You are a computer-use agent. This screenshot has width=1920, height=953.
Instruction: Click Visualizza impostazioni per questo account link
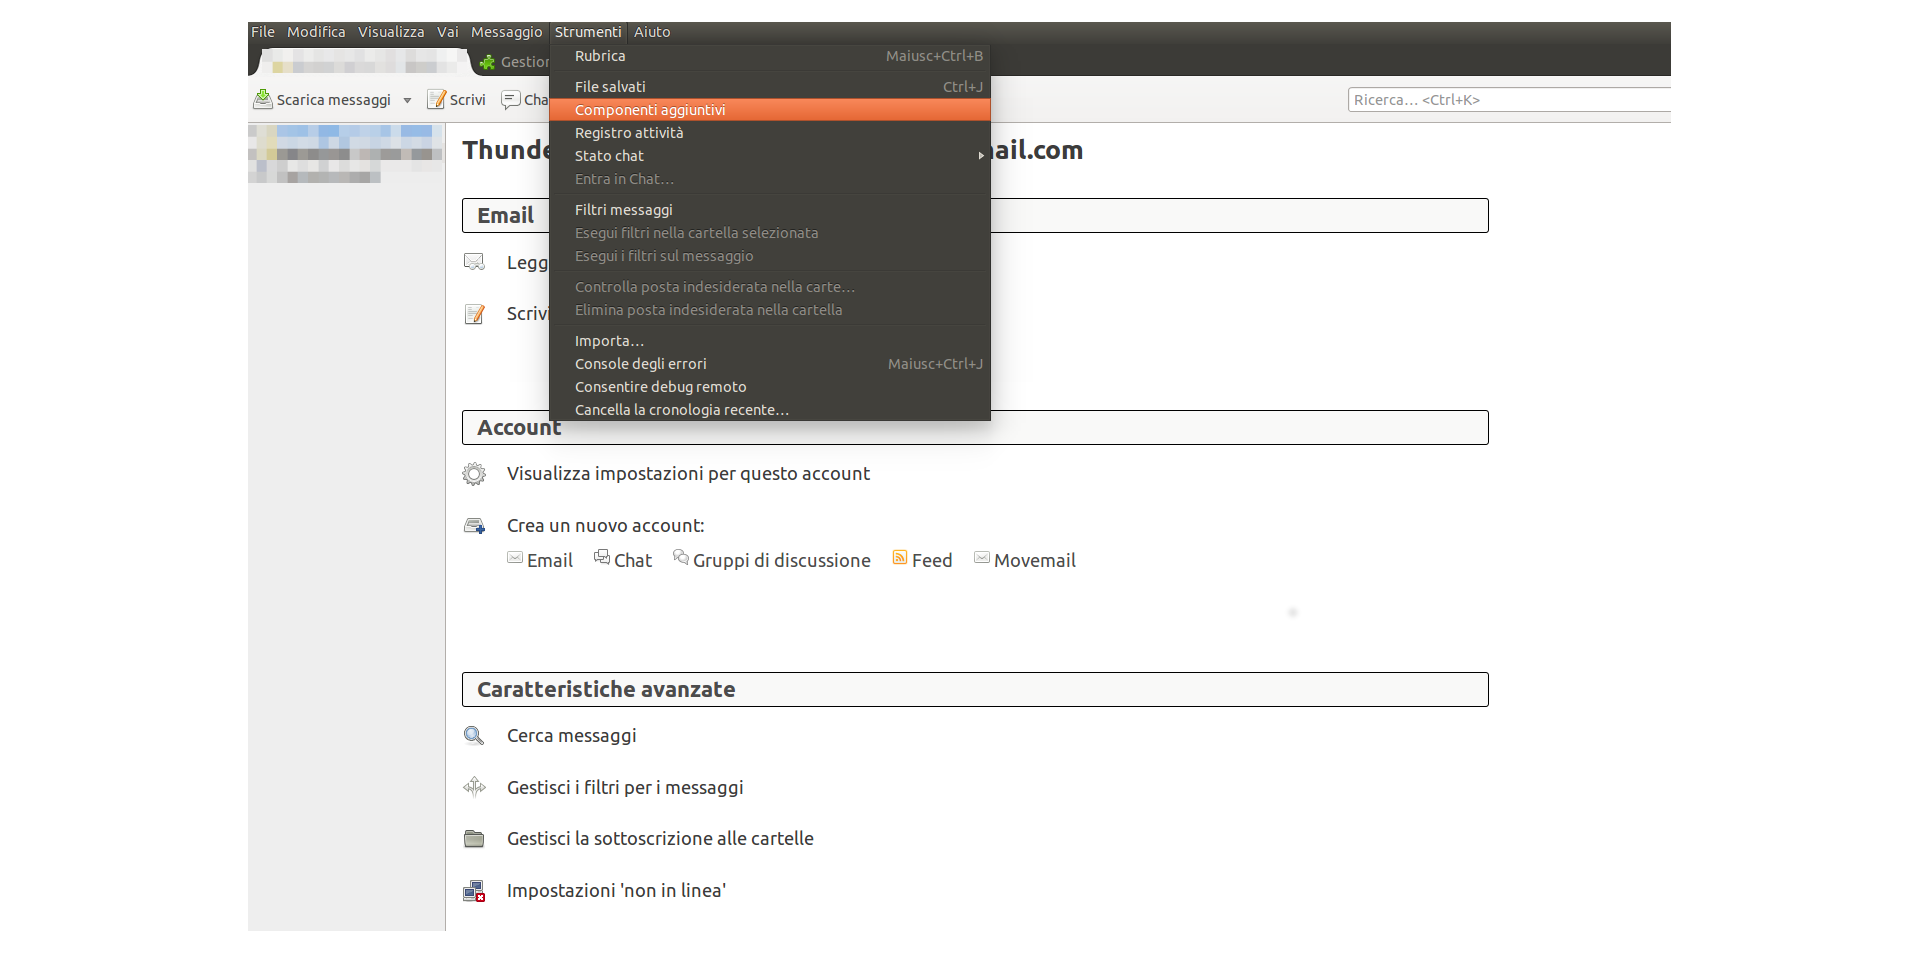pos(688,474)
